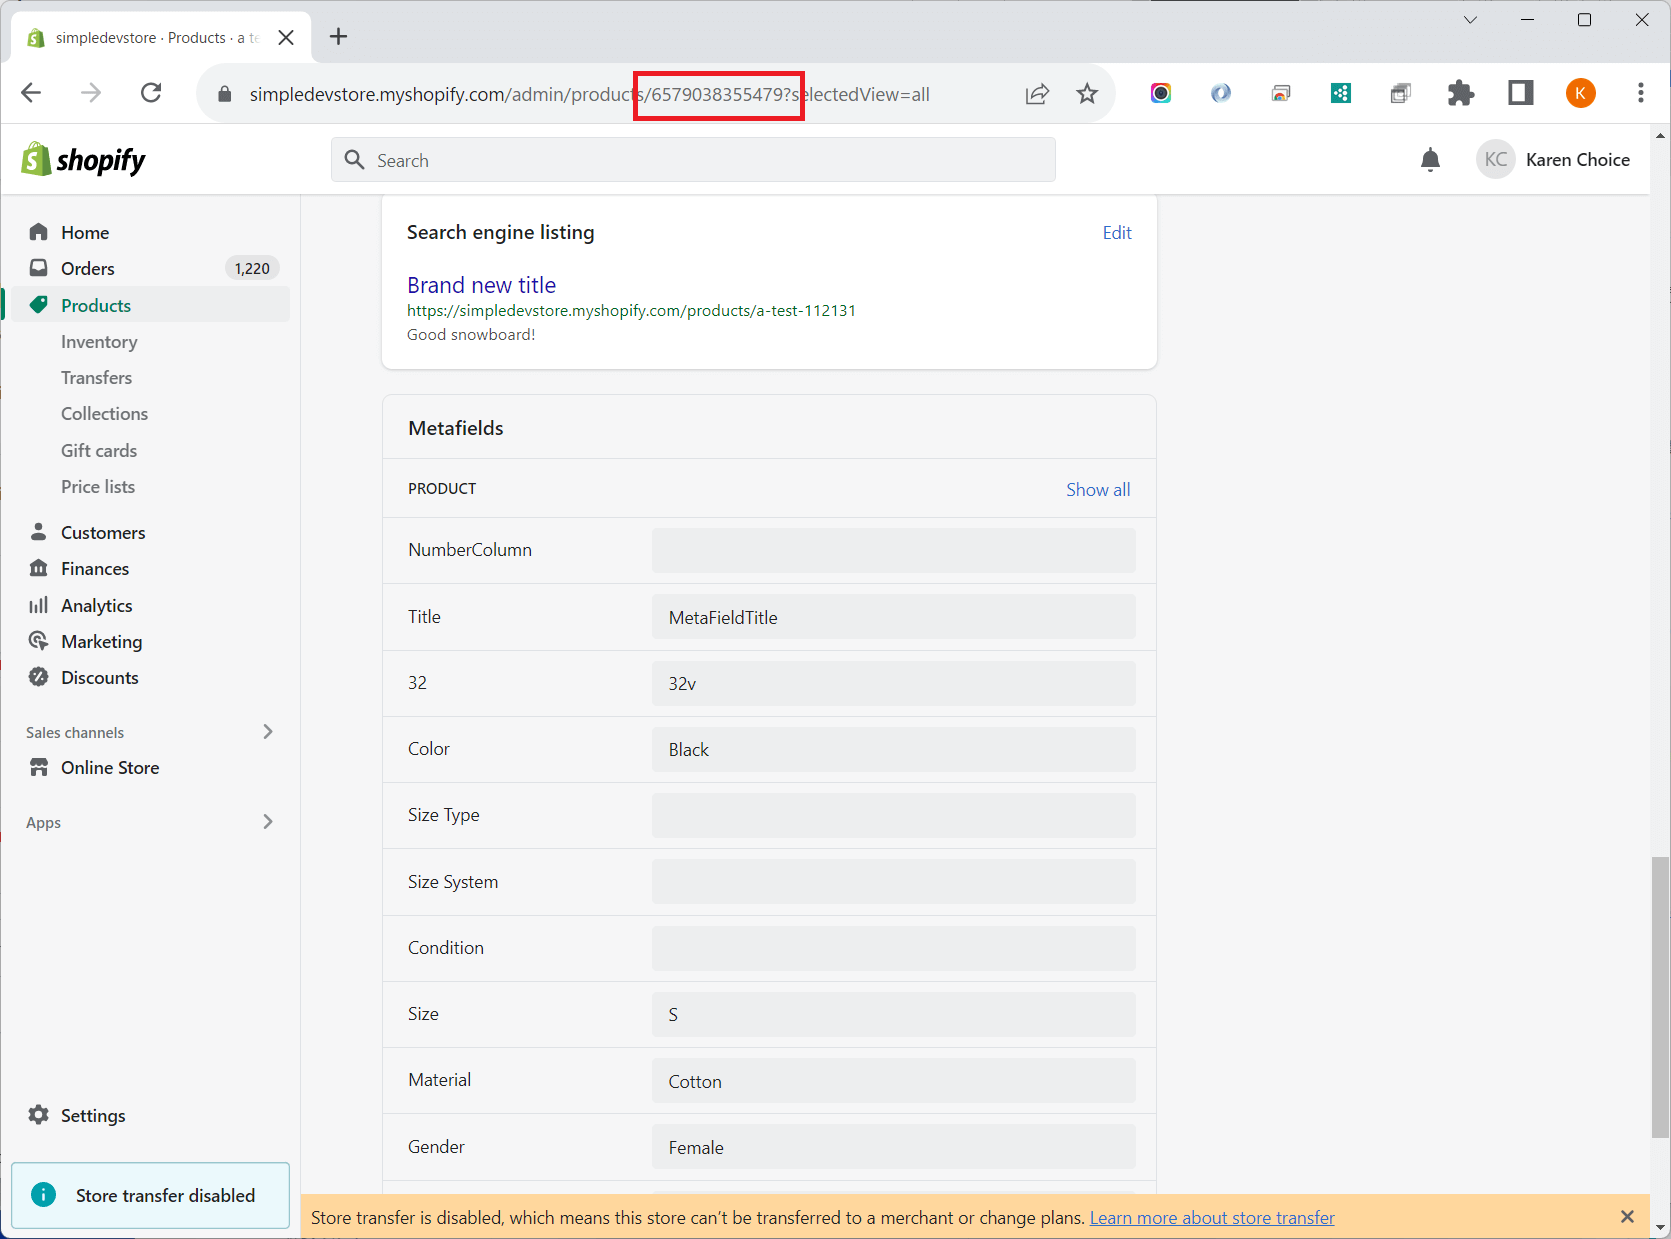This screenshot has width=1671, height=1239.
Task: Open Inventory under Products
Action: pyautogui.click(x=99, y=342)
